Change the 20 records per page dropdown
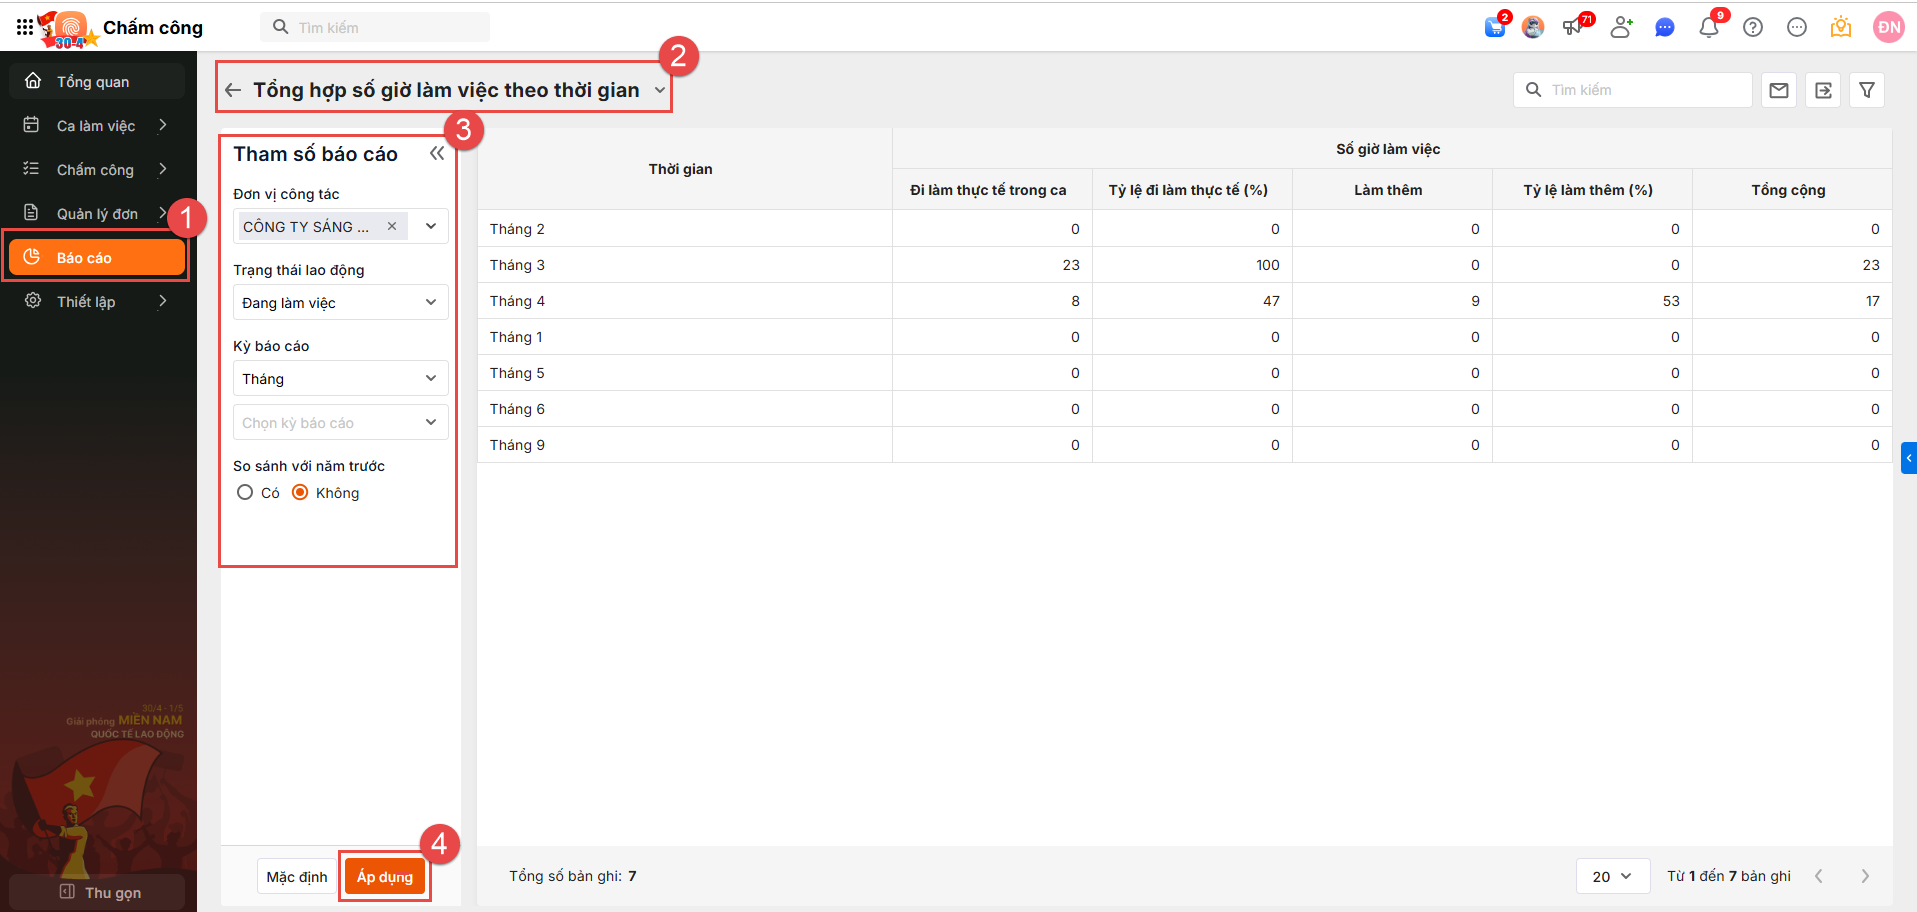This screenshot has width=1917, height=912. point(1611,876)
